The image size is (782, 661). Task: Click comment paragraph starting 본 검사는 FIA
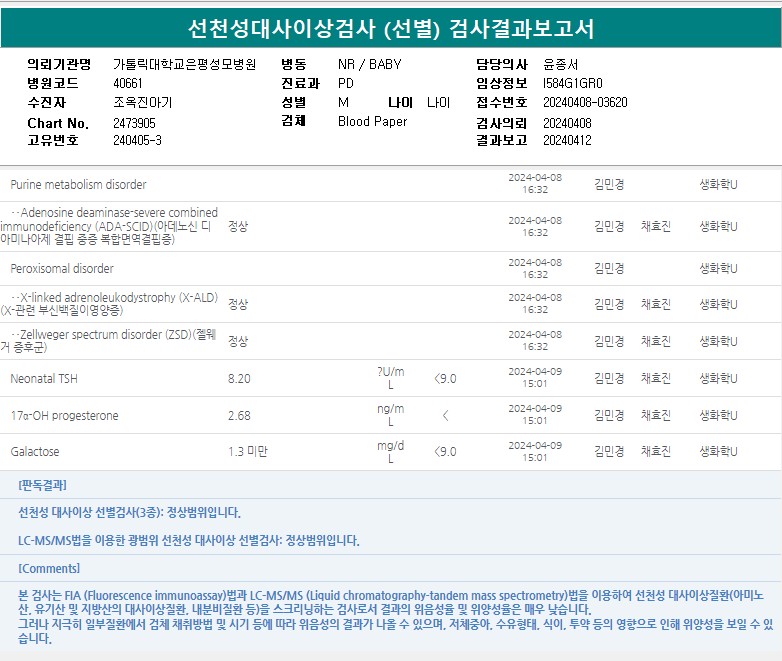tap(391, 602)
